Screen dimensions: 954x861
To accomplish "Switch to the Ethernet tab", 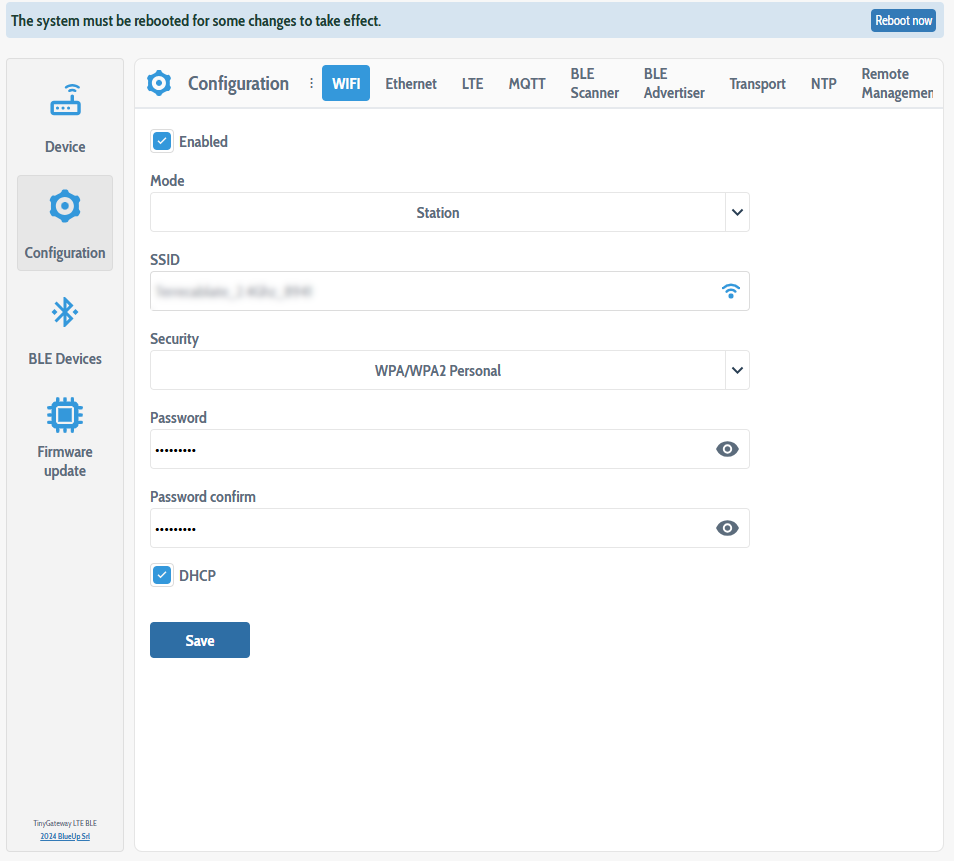I will point(410,83).
